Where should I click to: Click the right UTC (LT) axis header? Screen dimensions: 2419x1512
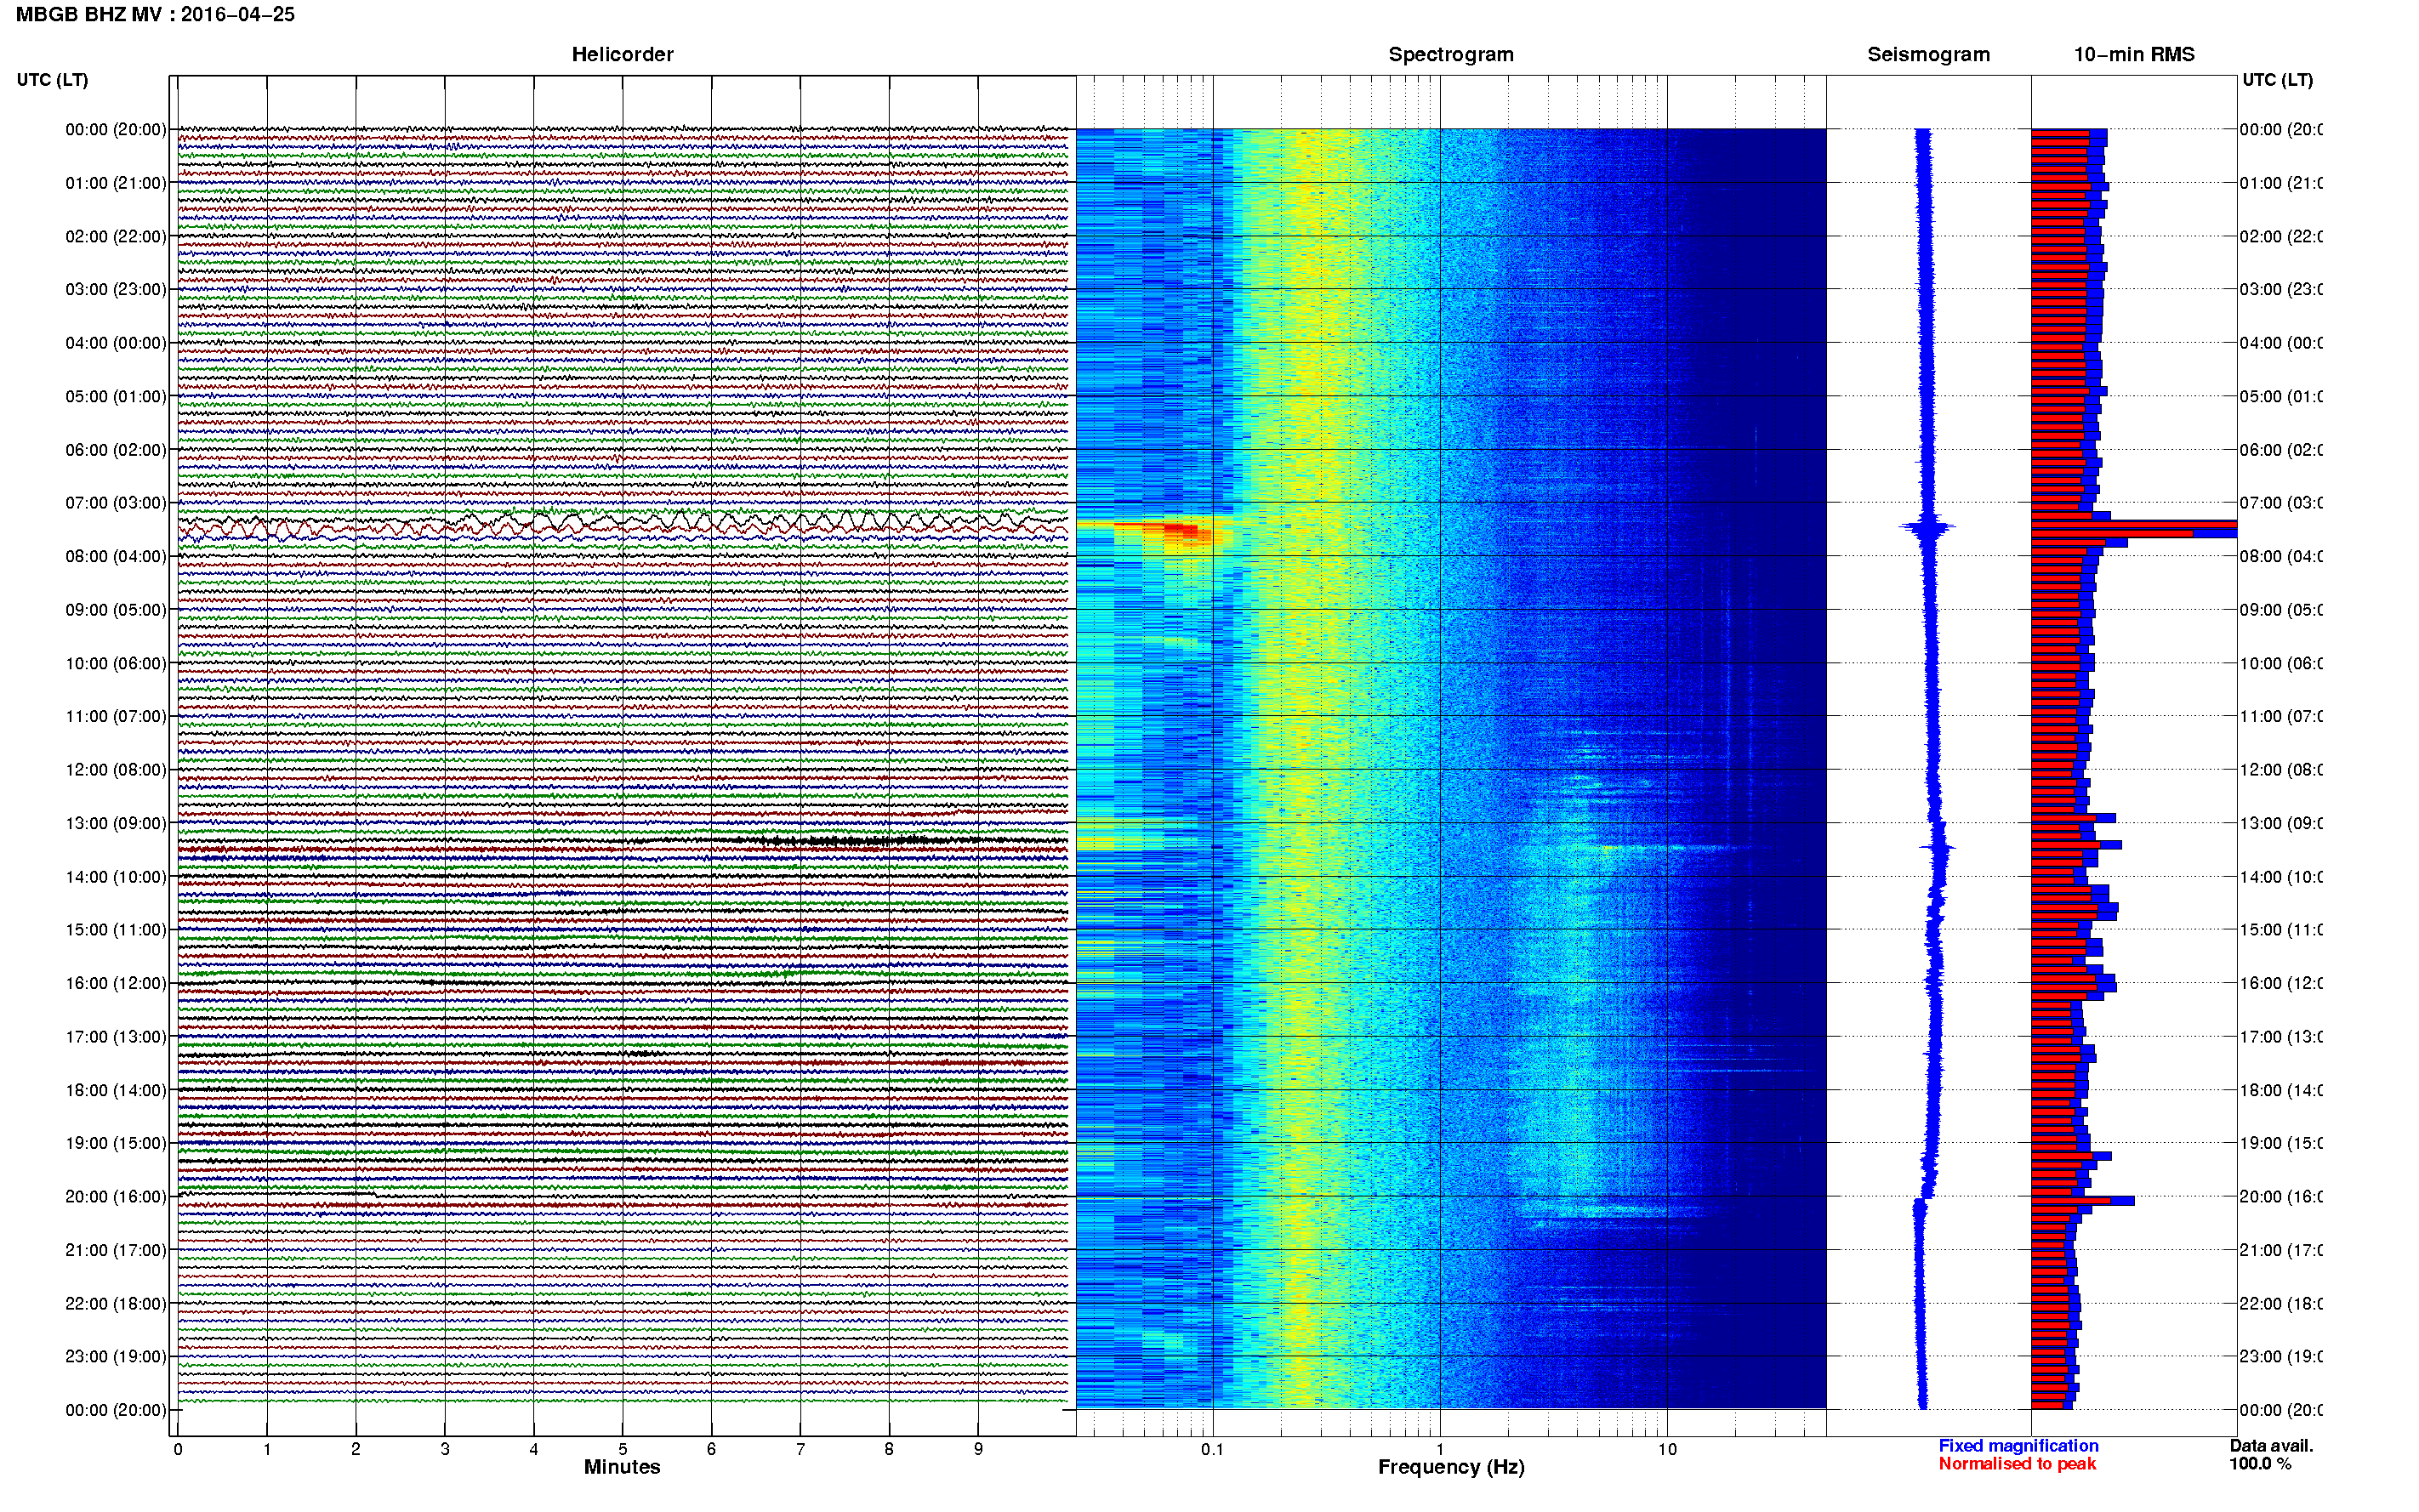(x=2277, y=79)
